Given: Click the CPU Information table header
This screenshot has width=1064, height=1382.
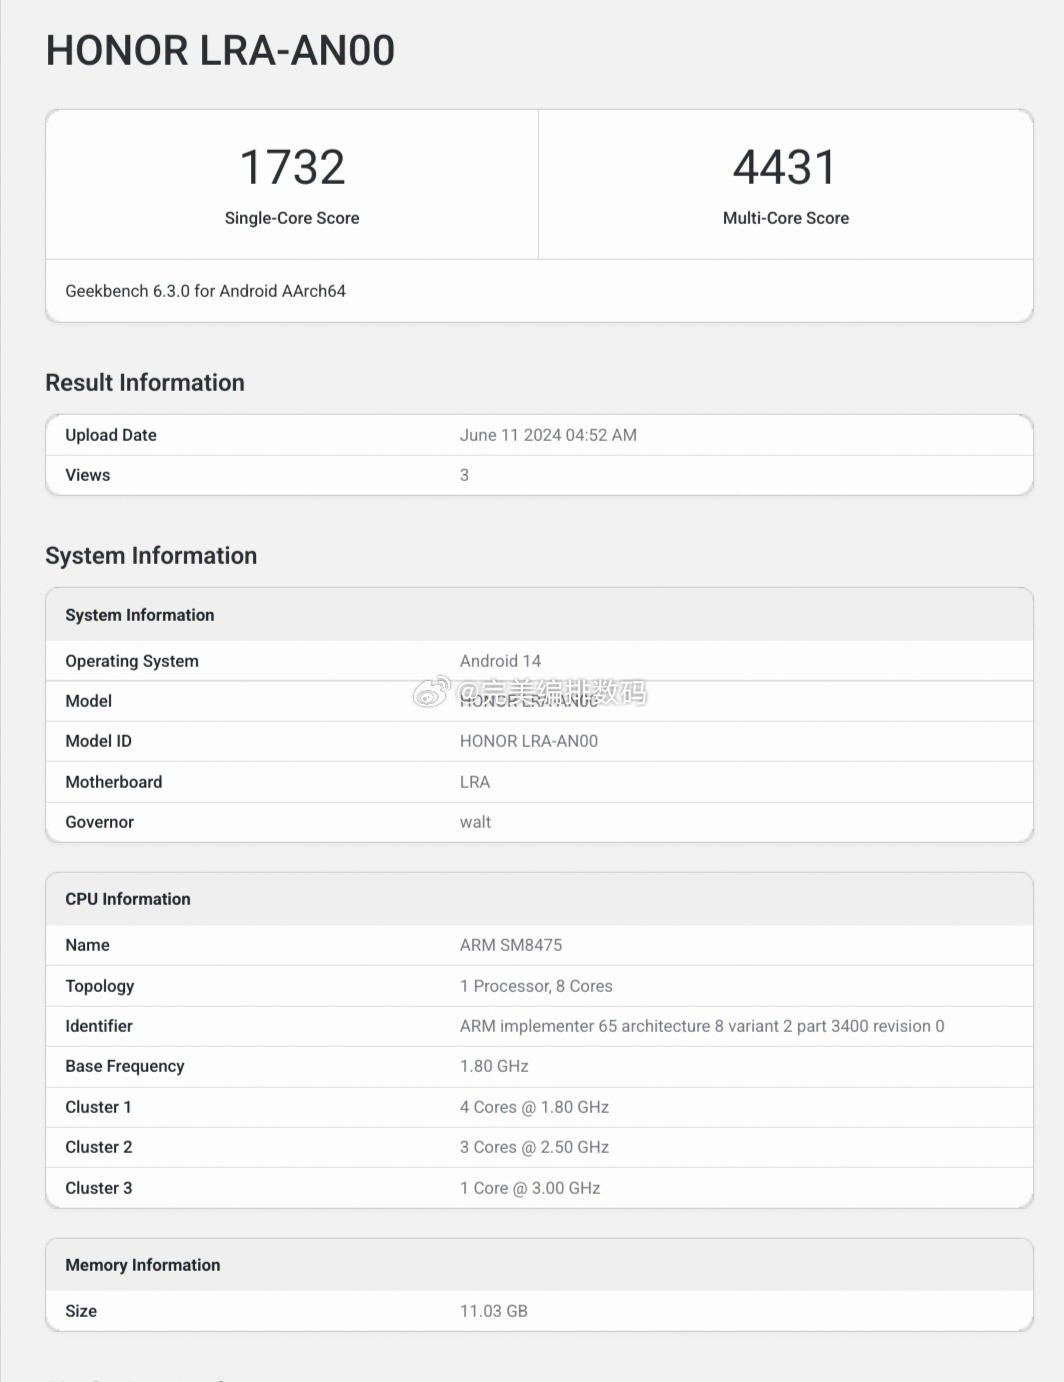Looking at the screenshot, I should pos(128,899).
